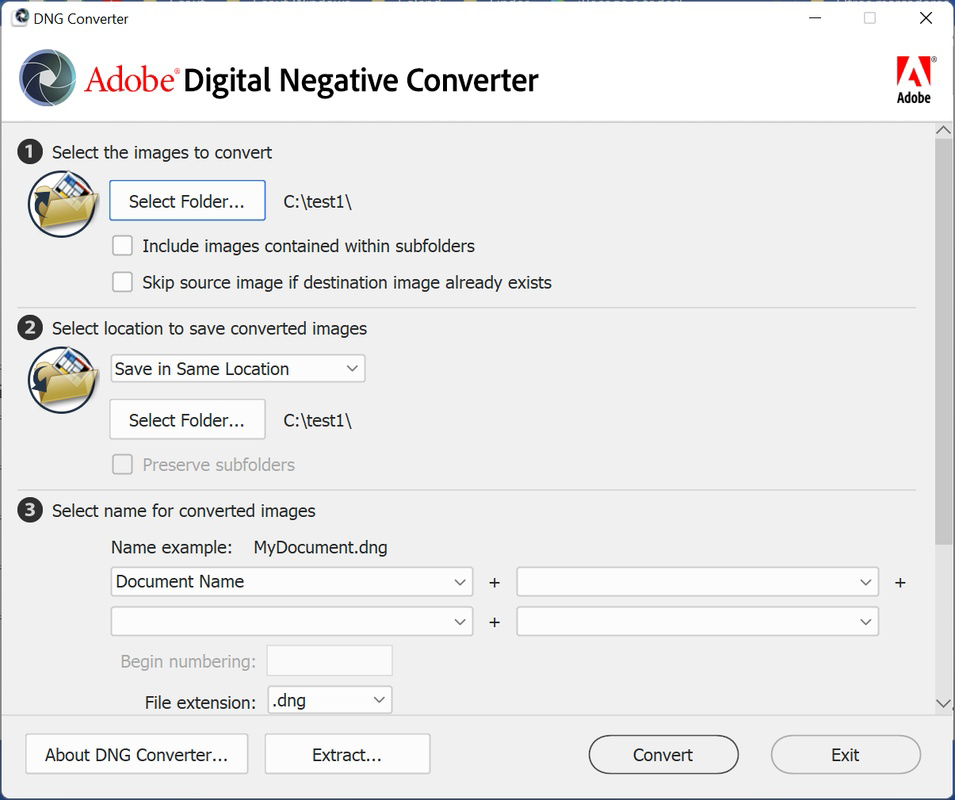
Task: Click the vertical scrollbar thumb
Action: (943, 341)
